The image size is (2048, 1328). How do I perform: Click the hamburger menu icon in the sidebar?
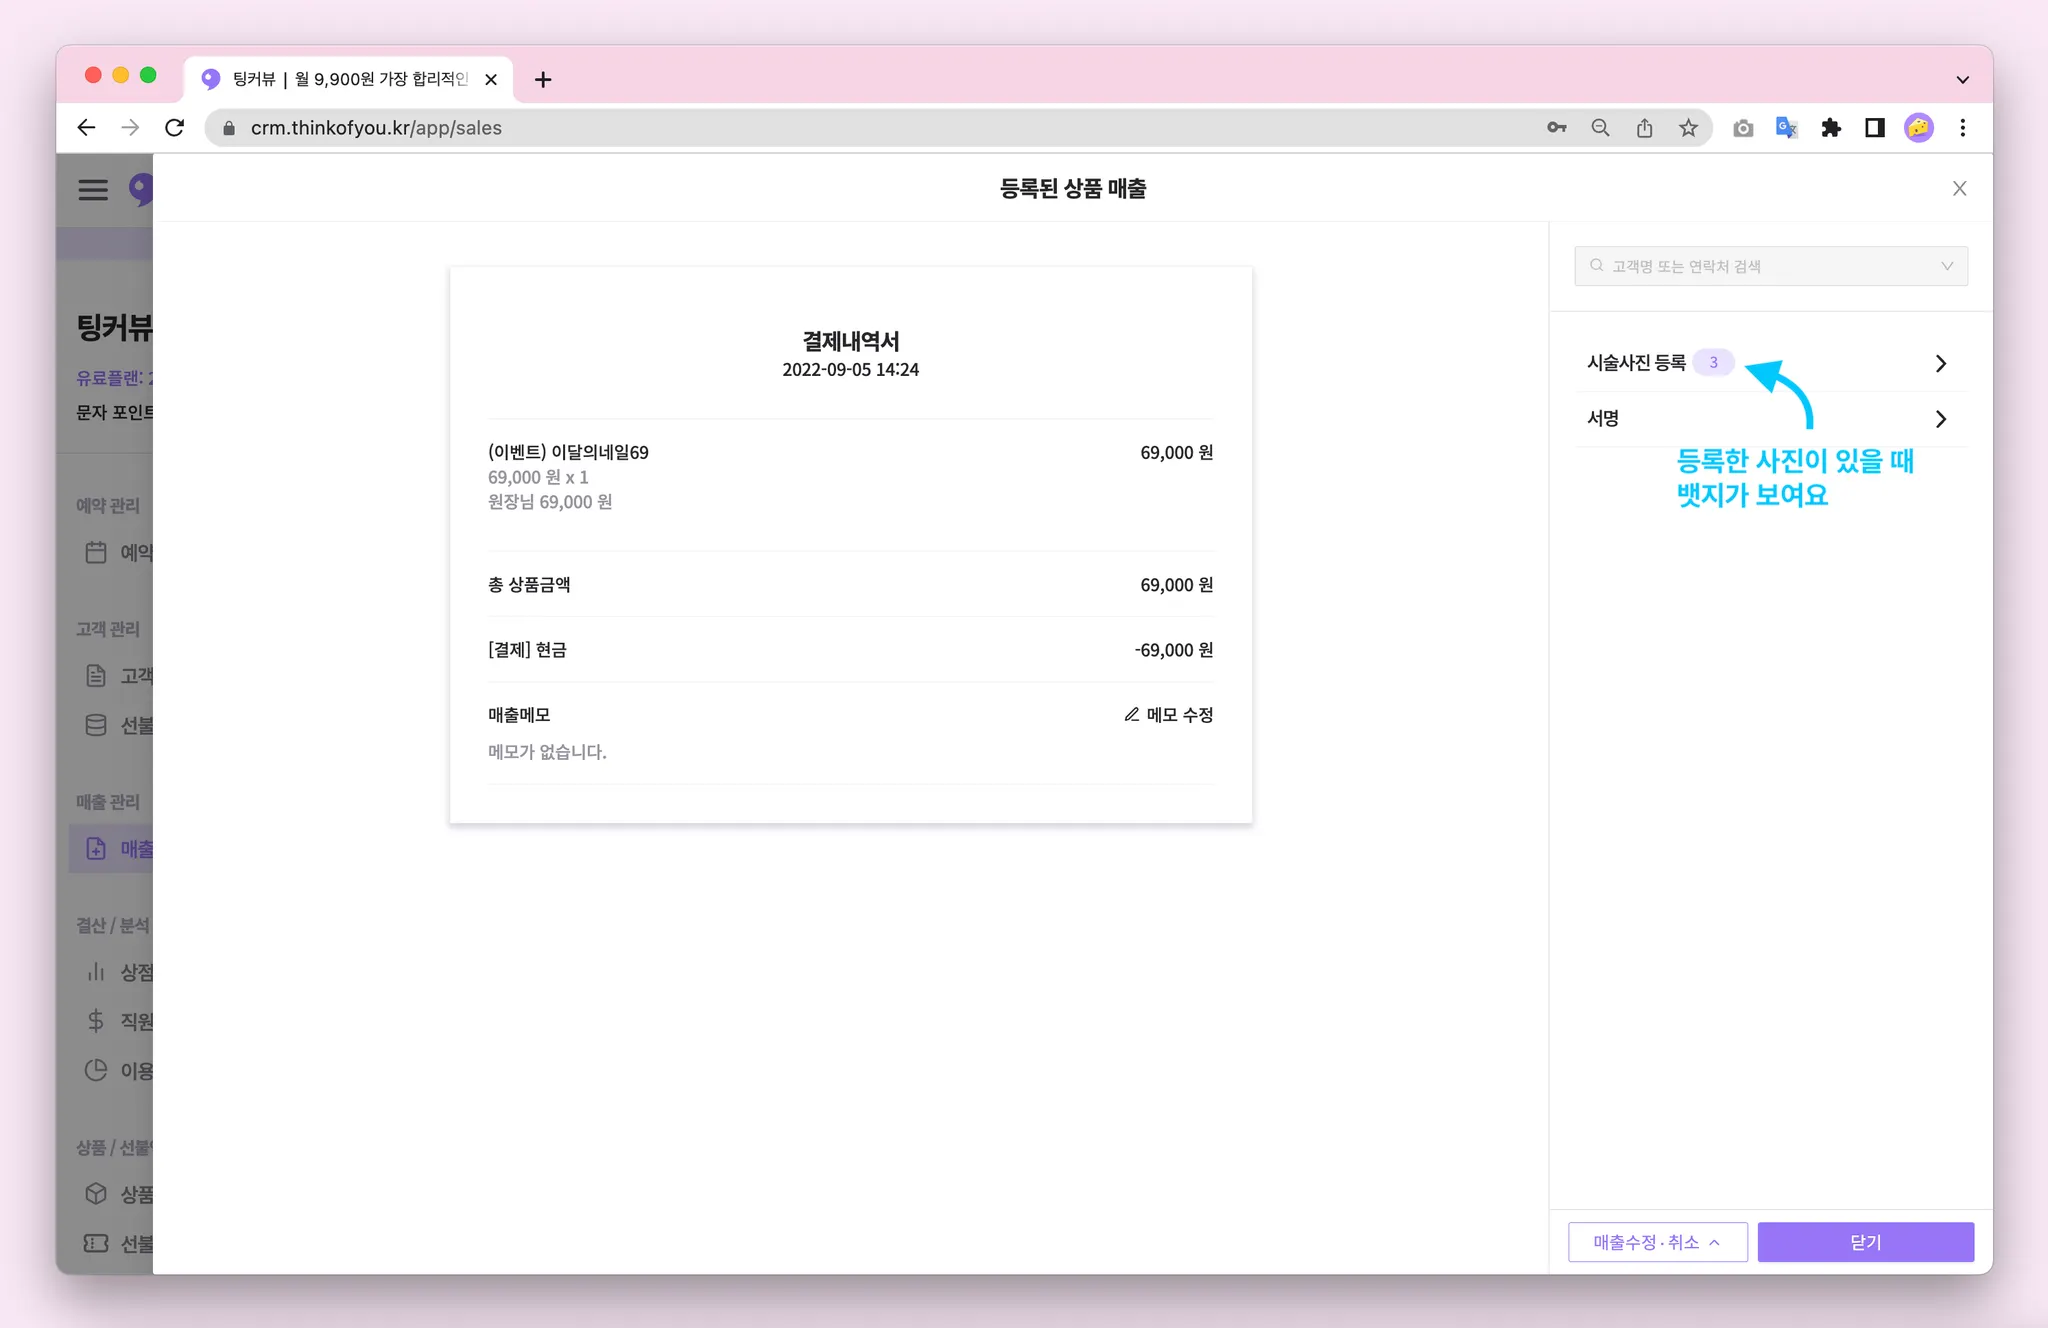[x=93, y=189]
